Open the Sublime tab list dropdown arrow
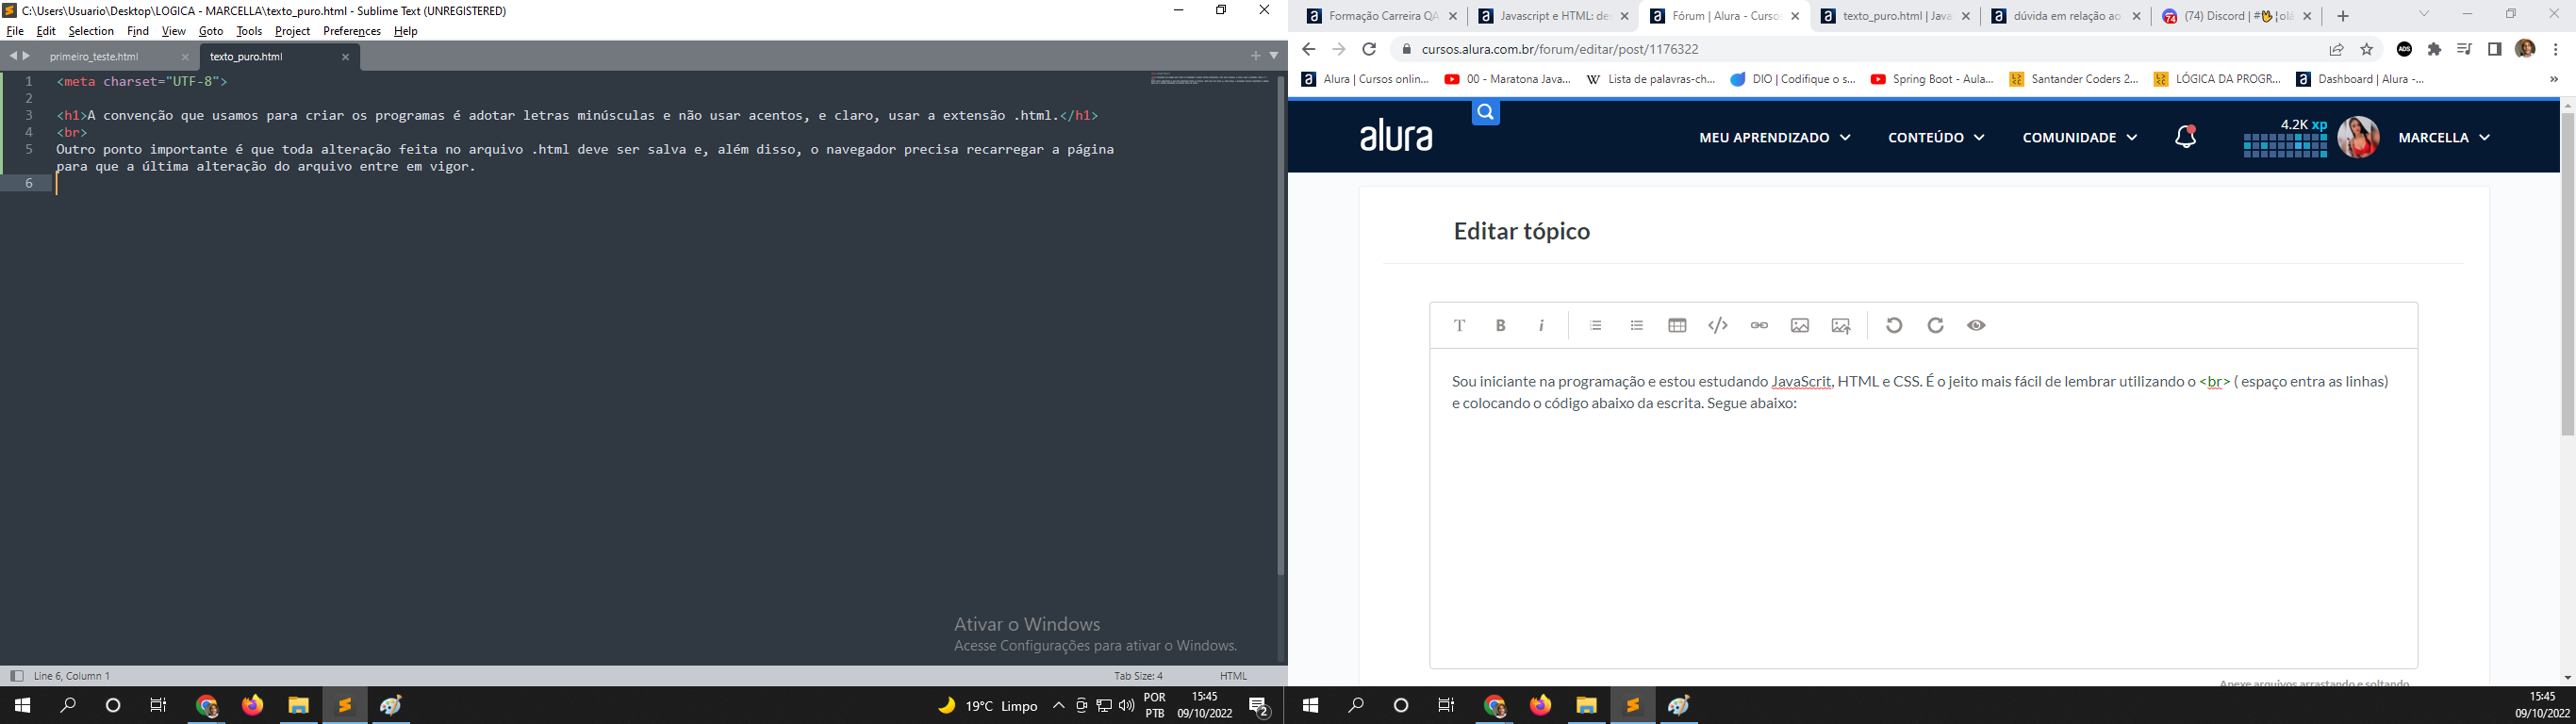Image resolution: width=2576 pixels, height=724 pixels. tap(1274, 56)
